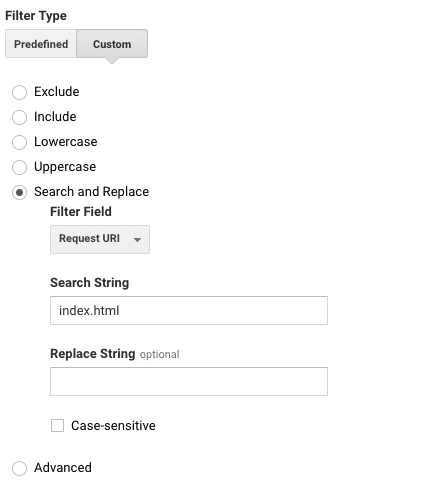Choose the Uppercase radio button circle
This screenshot has height=489, width=425.
19,167
